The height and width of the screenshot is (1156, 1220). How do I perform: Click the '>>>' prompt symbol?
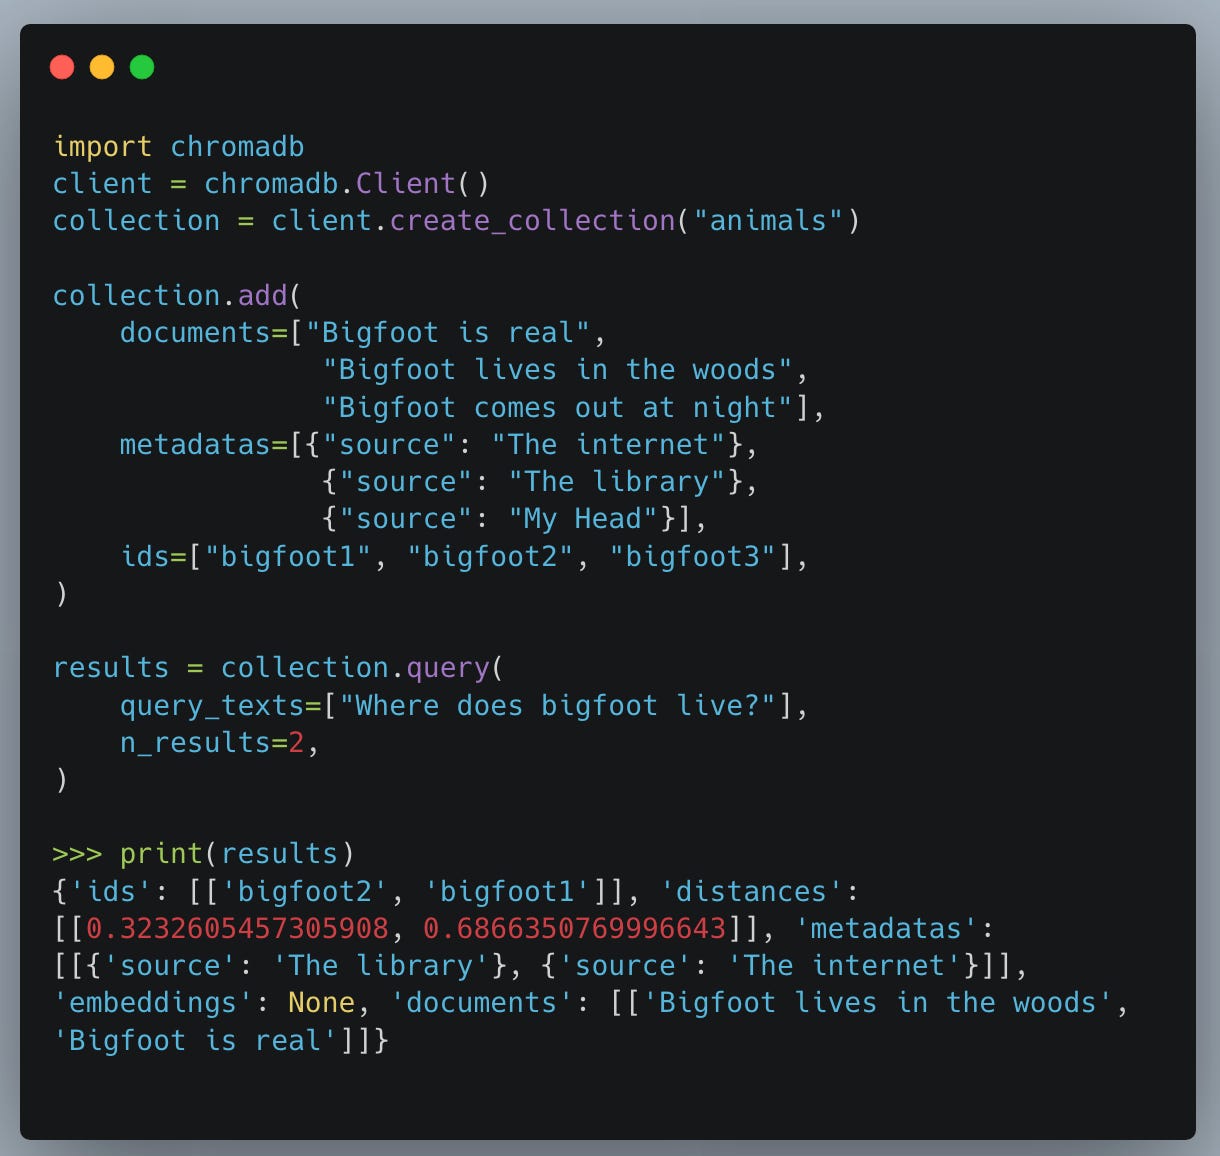pos(78,854)
